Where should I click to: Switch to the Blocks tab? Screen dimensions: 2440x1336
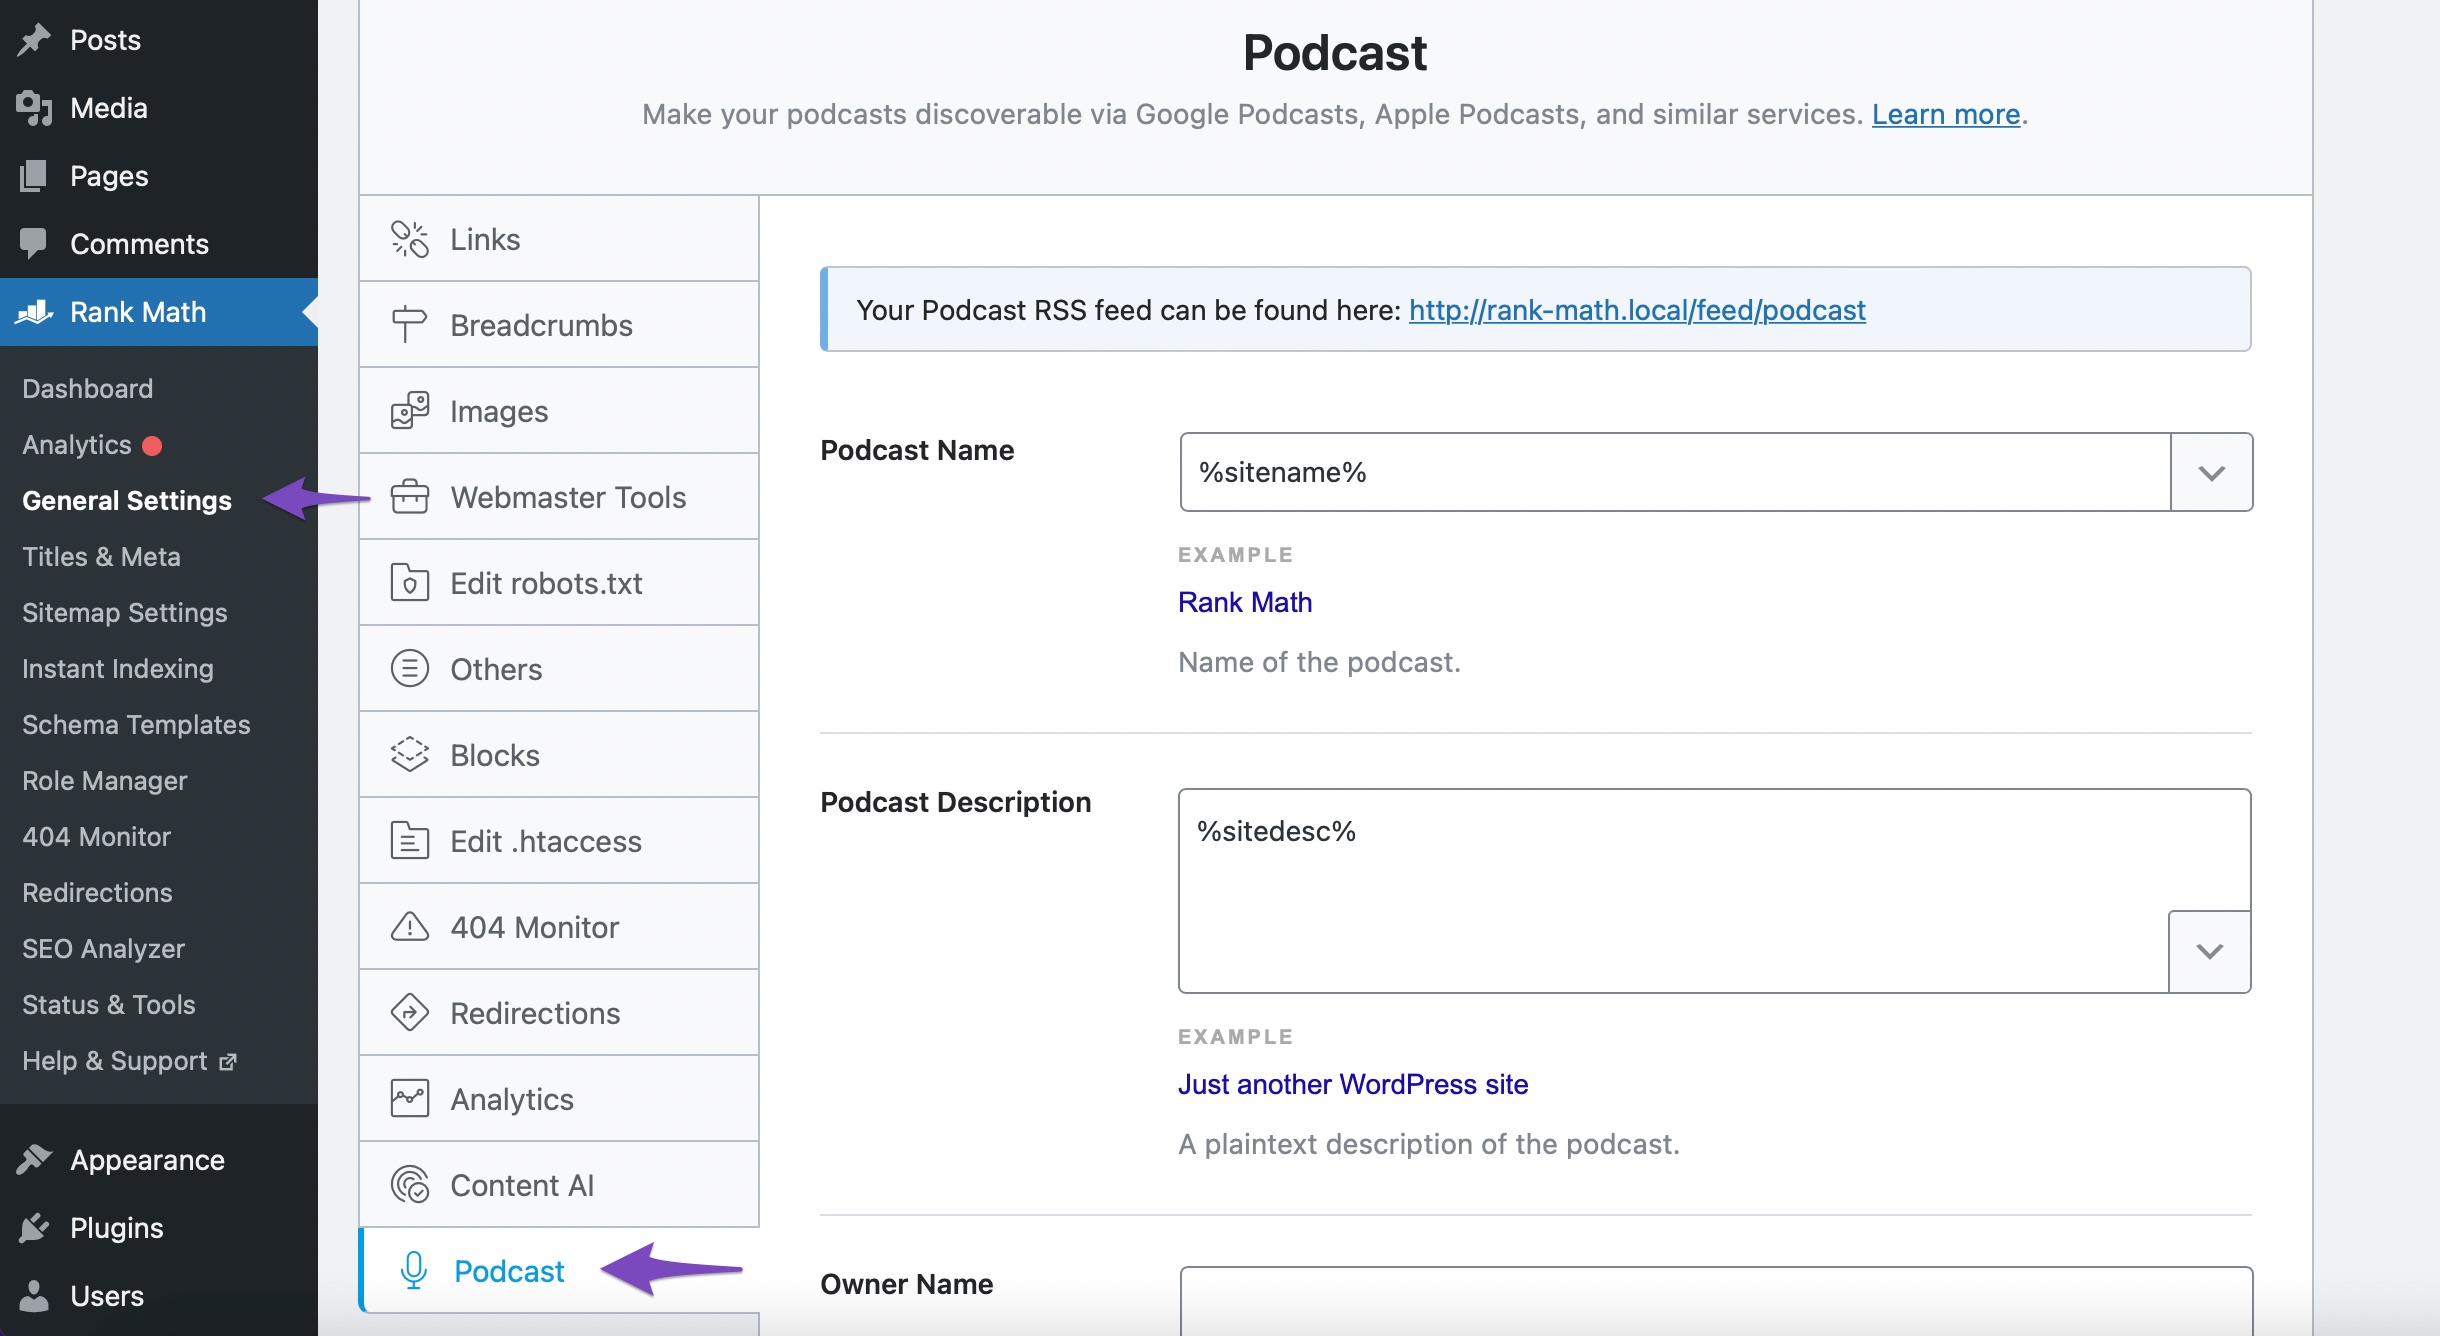click(559, 755)
